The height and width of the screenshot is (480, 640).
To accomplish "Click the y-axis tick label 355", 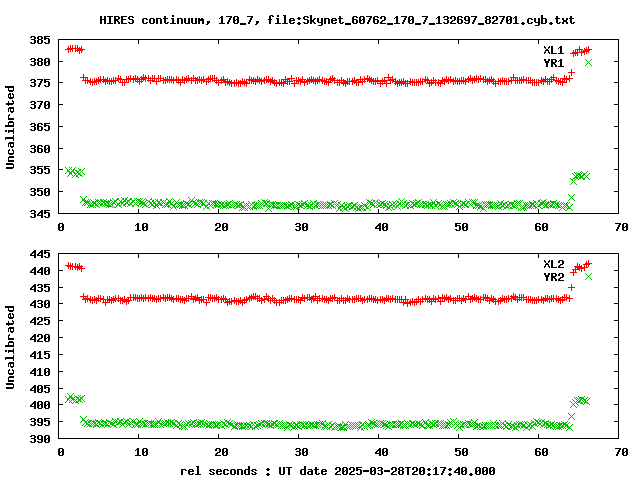I will click(40, 170).
